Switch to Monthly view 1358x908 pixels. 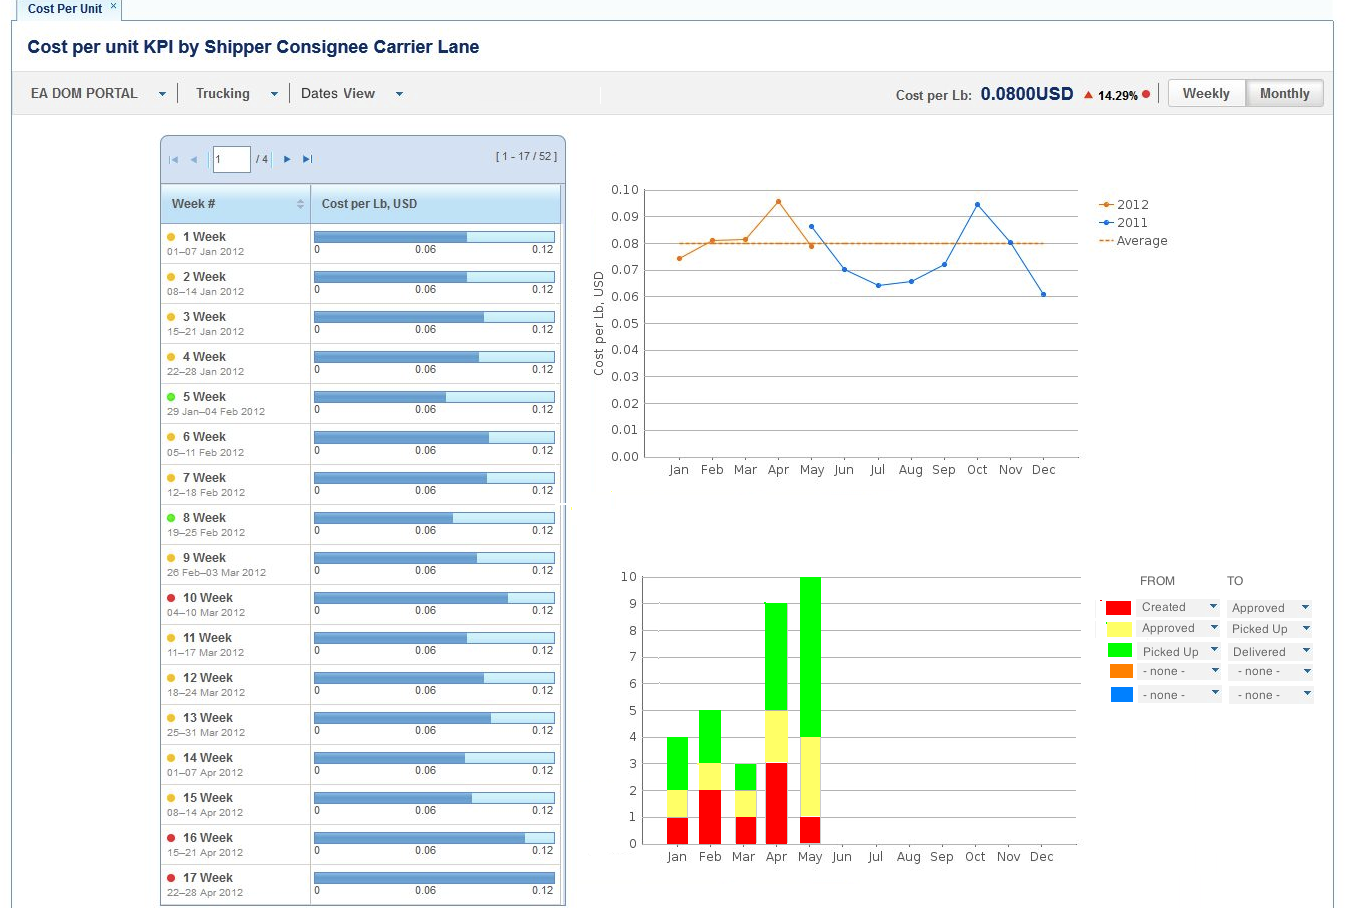coord(1285,94)
